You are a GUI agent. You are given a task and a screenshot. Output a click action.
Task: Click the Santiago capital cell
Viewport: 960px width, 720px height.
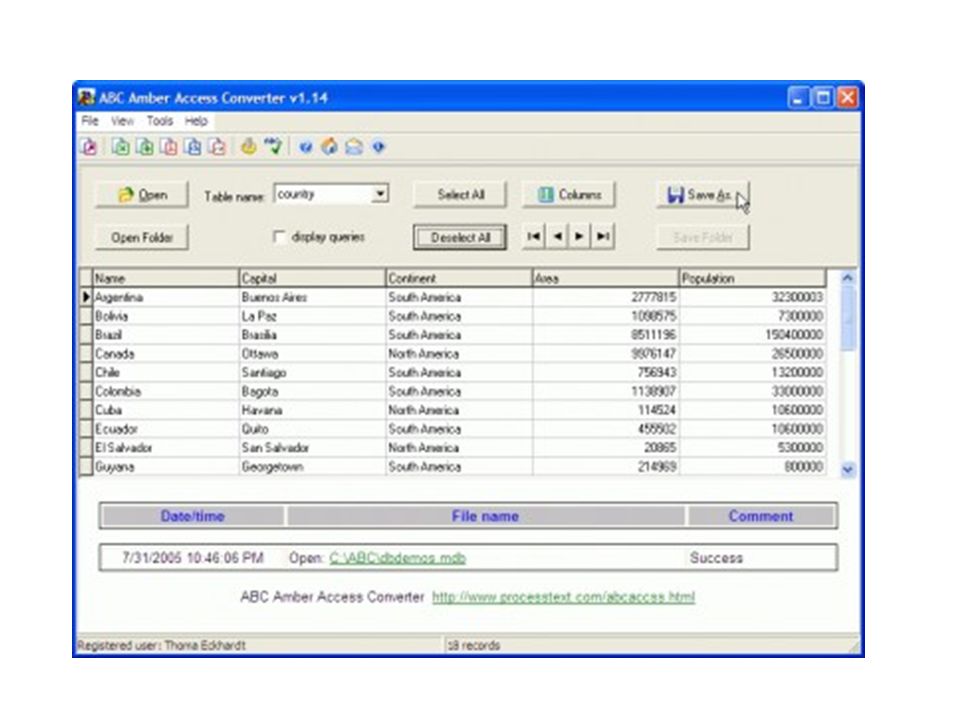coord(312,372)
